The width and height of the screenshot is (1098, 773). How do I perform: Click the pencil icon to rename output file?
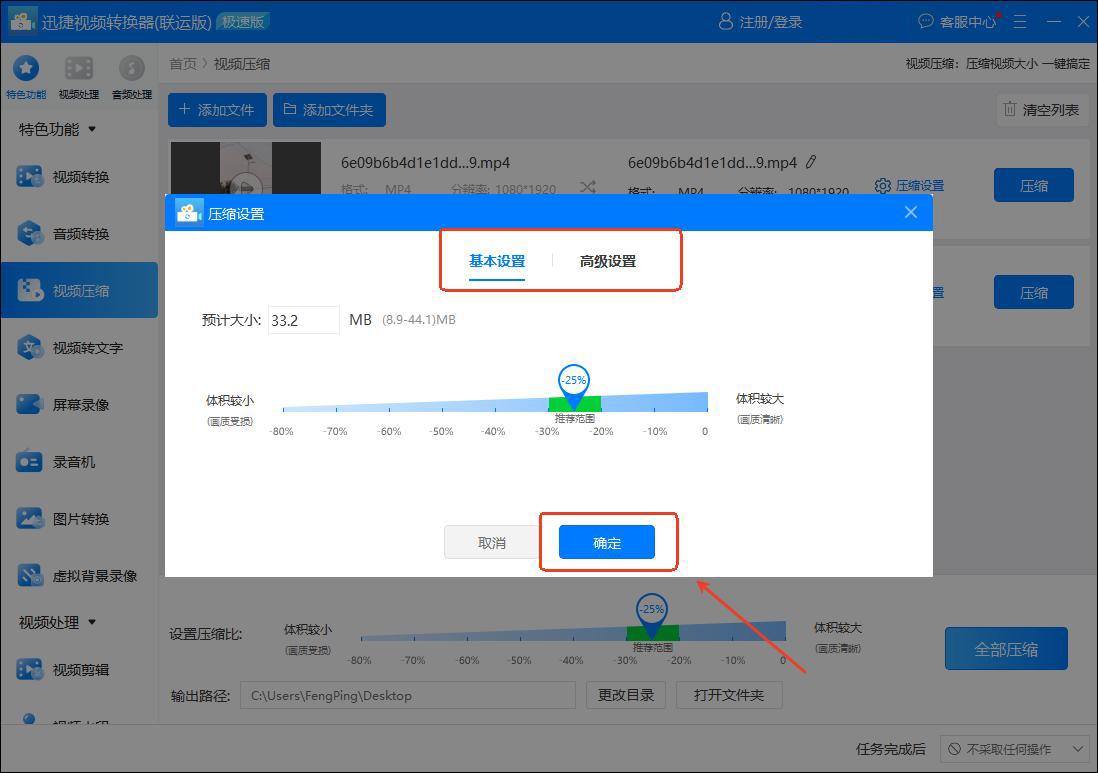(x=811, y=162)
